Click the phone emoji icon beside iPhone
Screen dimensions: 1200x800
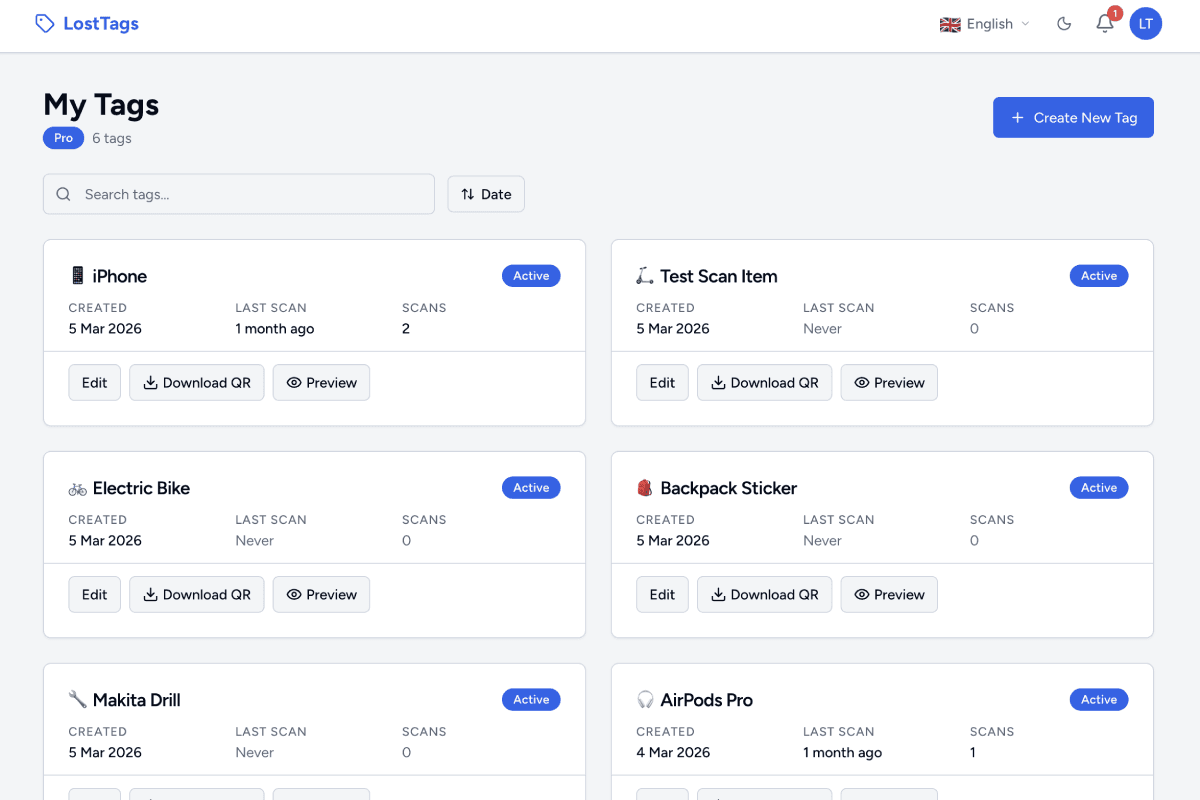click(x=77, y=276)
